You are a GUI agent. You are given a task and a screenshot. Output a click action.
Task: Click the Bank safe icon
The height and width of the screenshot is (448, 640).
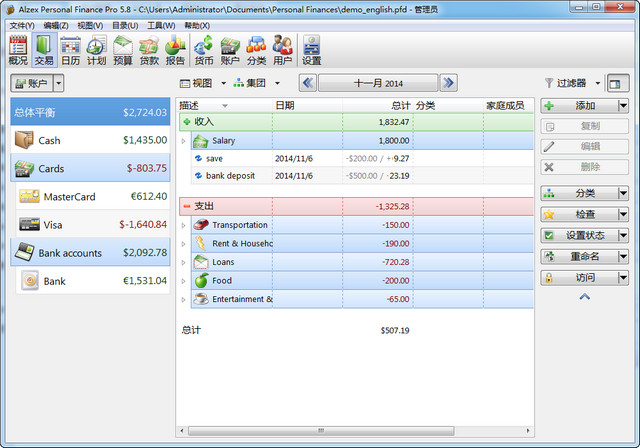30,281
